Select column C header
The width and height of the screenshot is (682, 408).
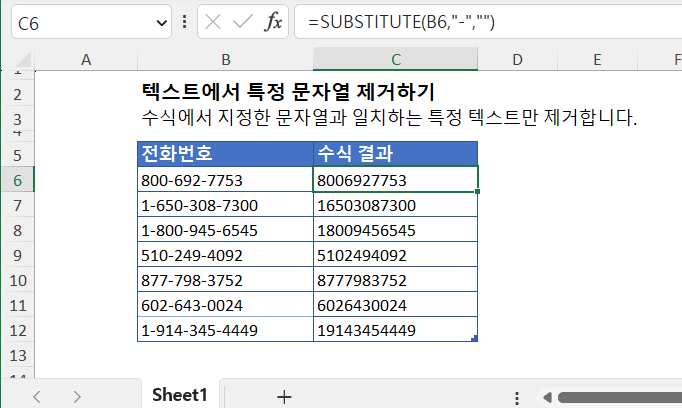click(x=395, y=60)
